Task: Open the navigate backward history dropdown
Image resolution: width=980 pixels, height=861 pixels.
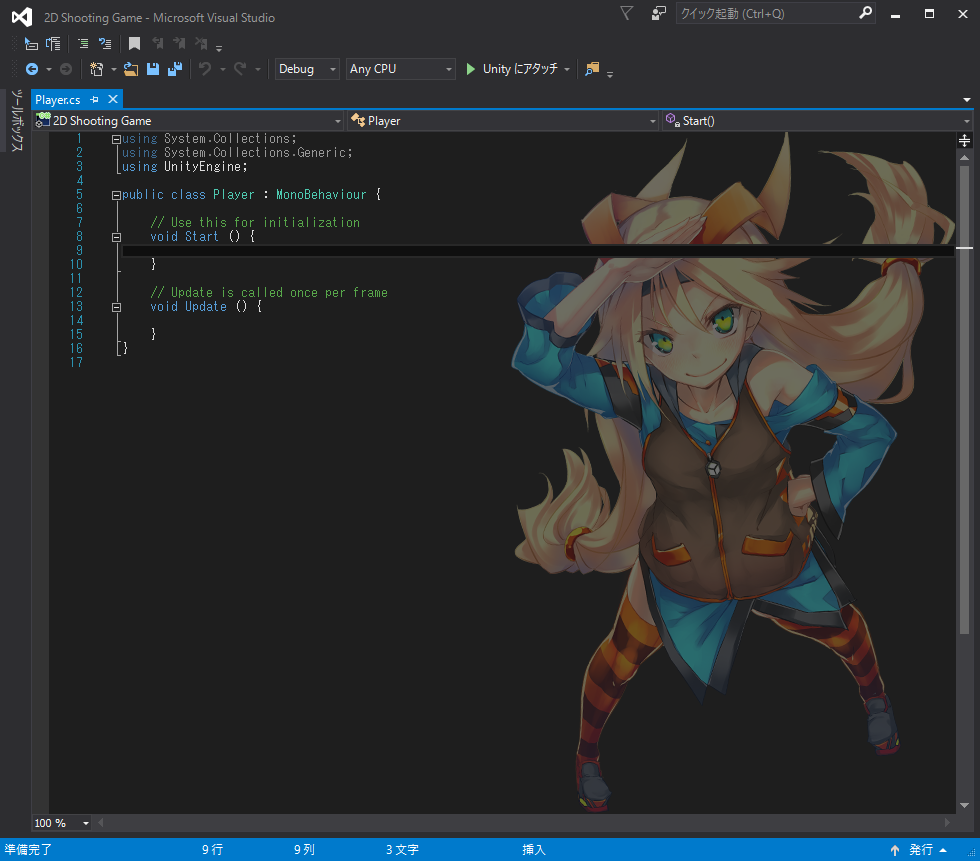Action: [49, 69]
